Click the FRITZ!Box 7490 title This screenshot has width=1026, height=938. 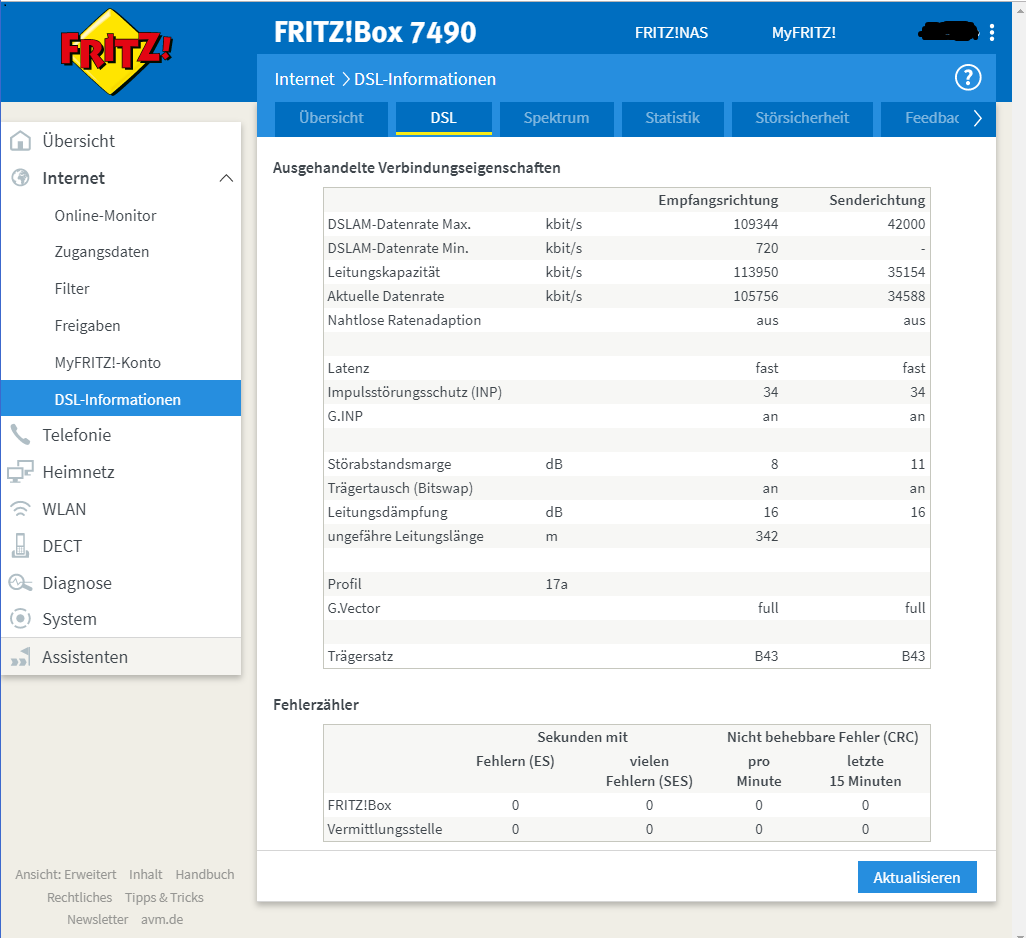click(x=375, y=32)
